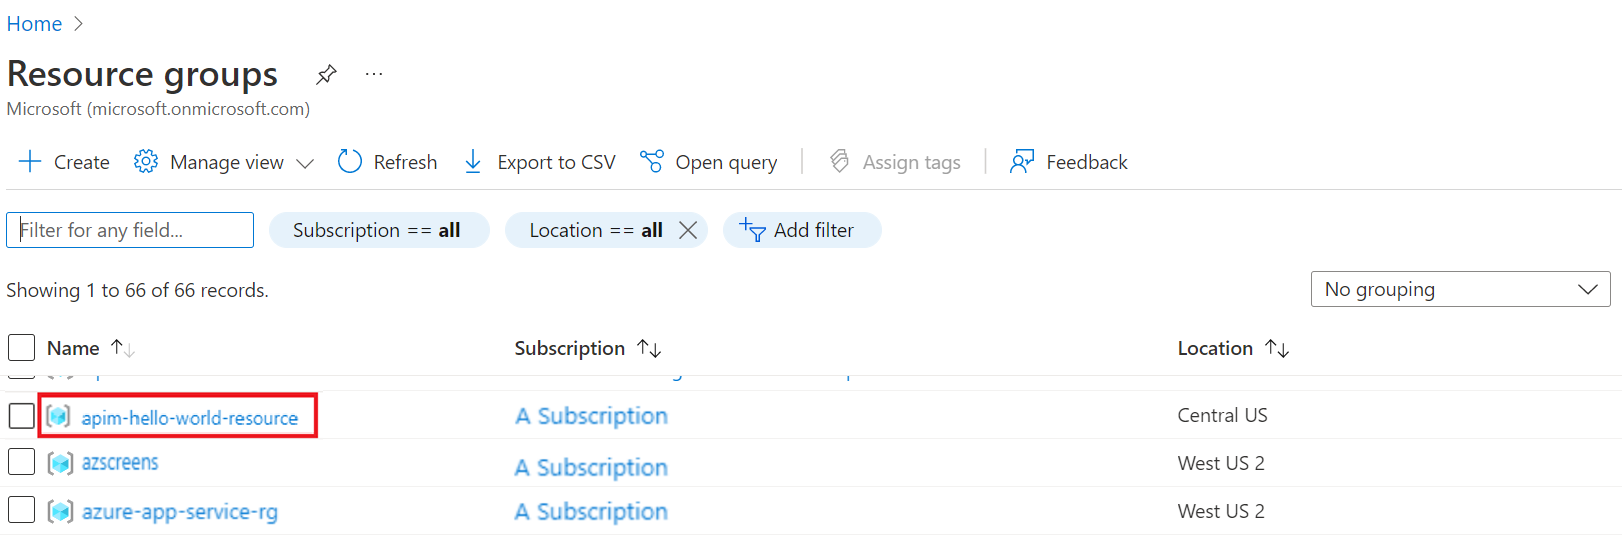Viewport: 1622px width, 537px height.
Task: Click the azscreens resource group icon
Action: pyautogui.click(x=60, y=463)
